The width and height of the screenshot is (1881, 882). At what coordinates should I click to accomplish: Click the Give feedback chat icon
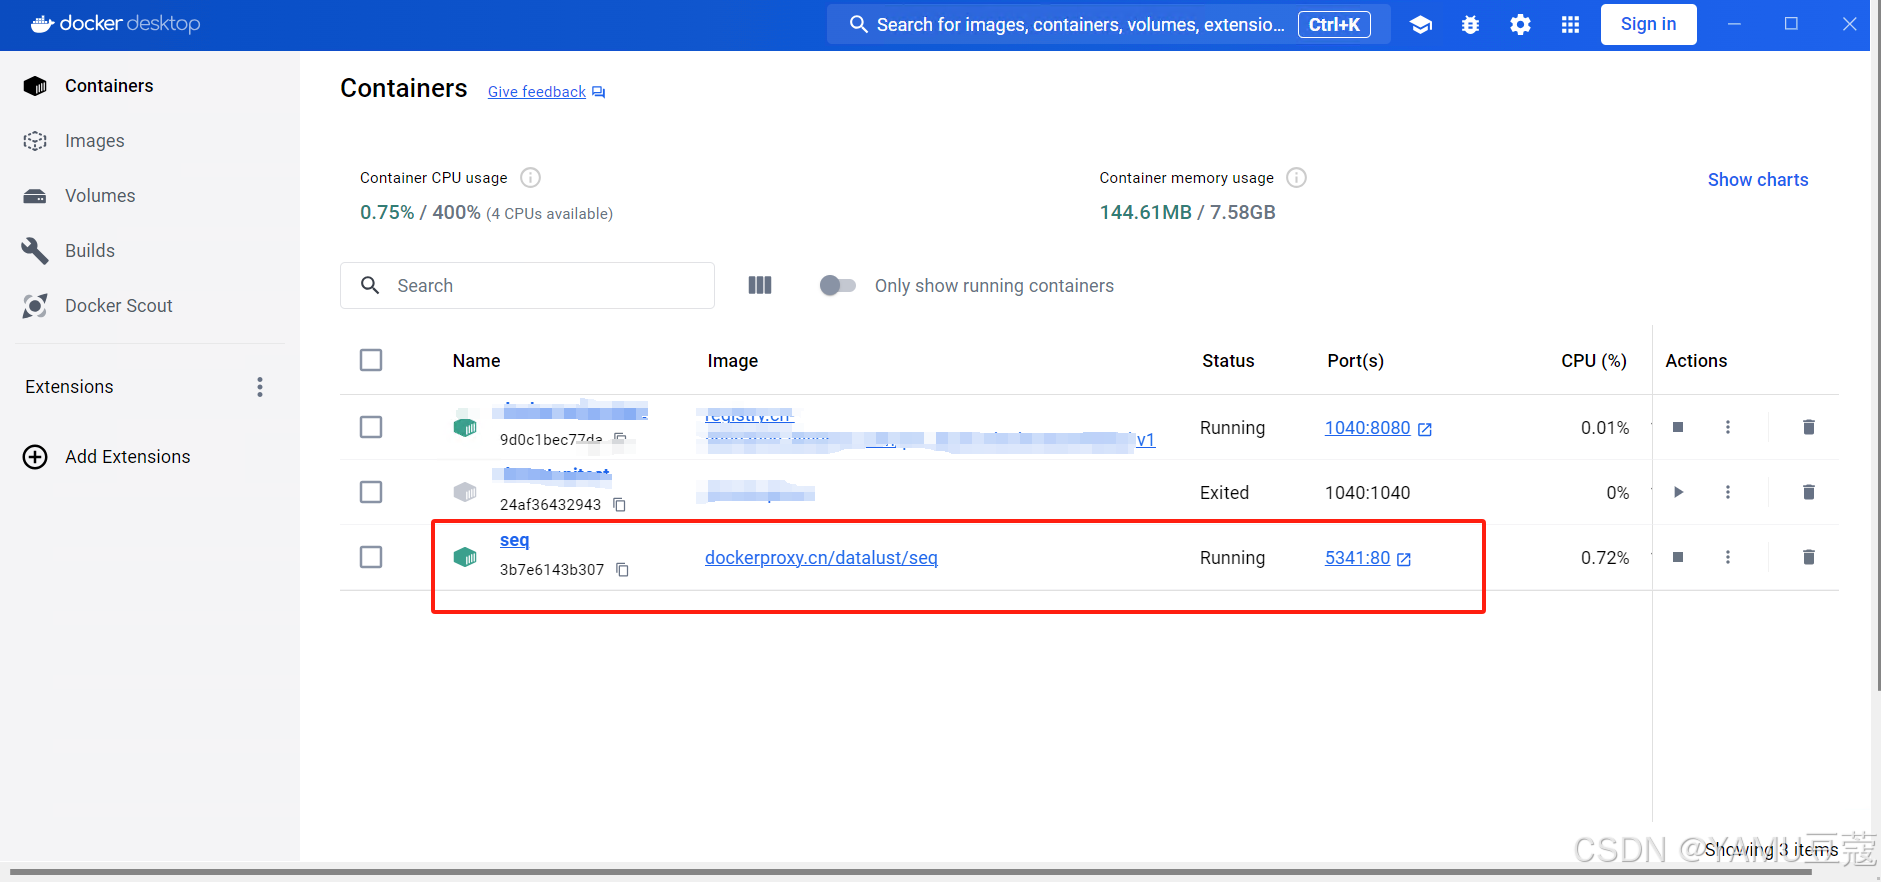(x=598, y=92)
